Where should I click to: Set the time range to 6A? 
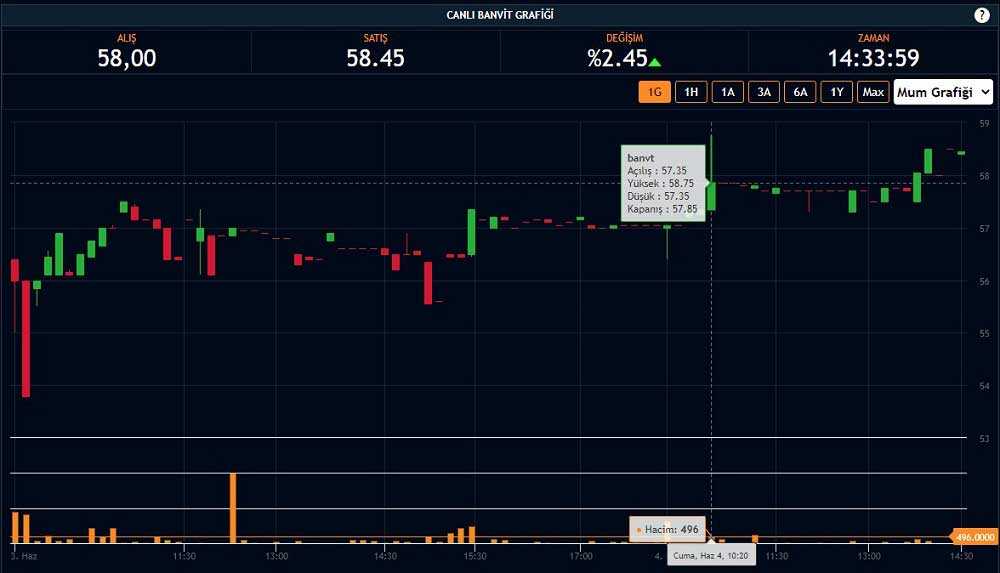coord(800,92)
